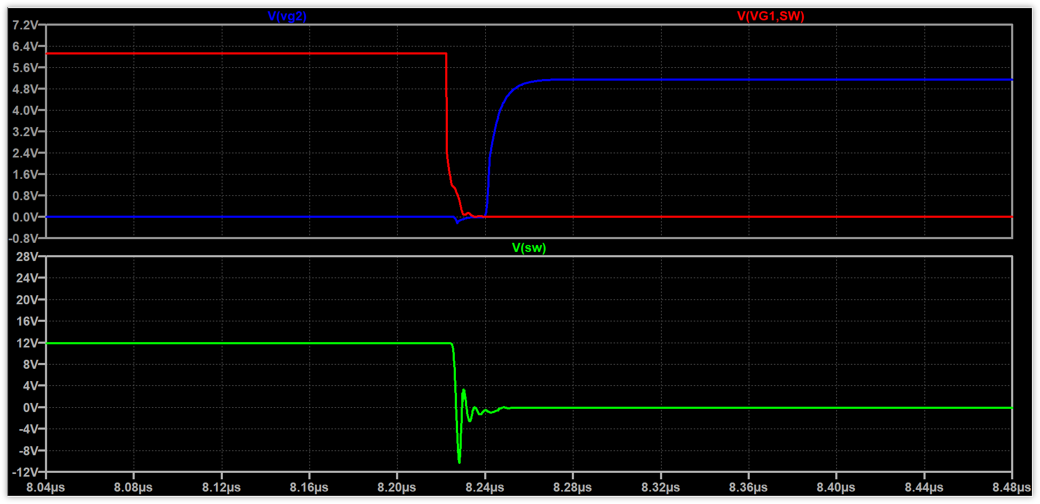Click the 8.04µs time axis label
This screenshot has width=1040, height=504.
click(x=46, y=487)
